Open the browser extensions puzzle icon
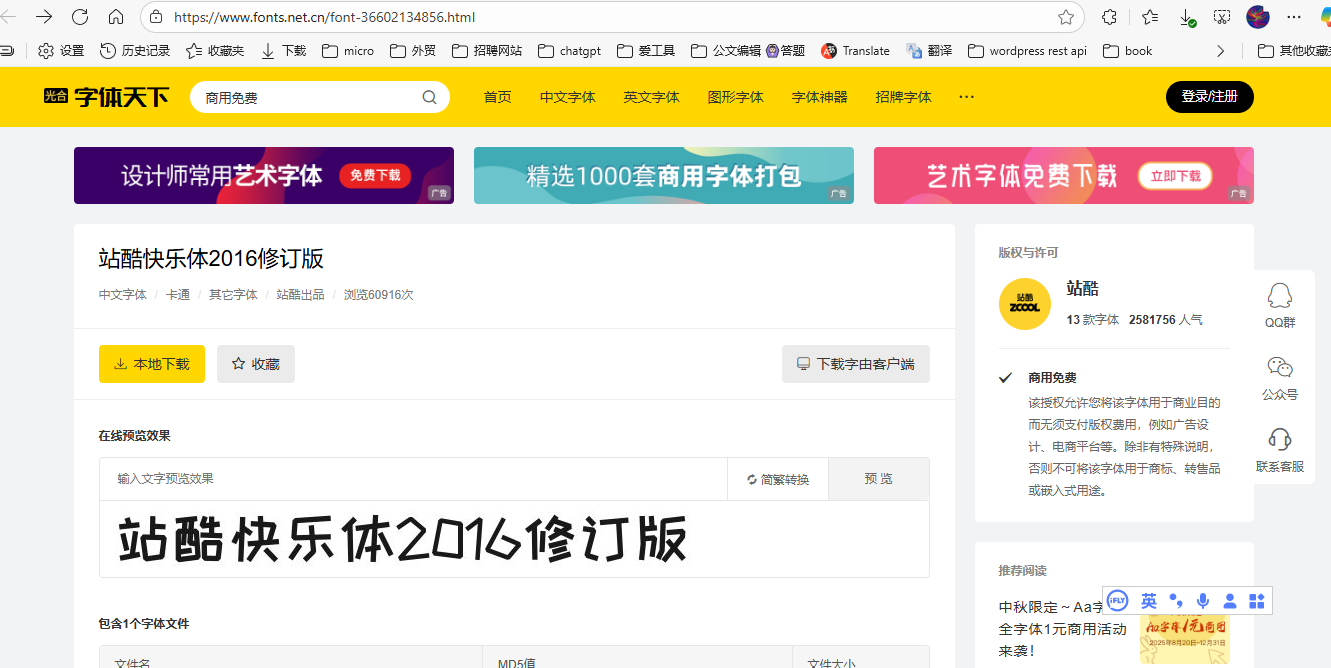 pyautogui.click(x=1109, y=17)
